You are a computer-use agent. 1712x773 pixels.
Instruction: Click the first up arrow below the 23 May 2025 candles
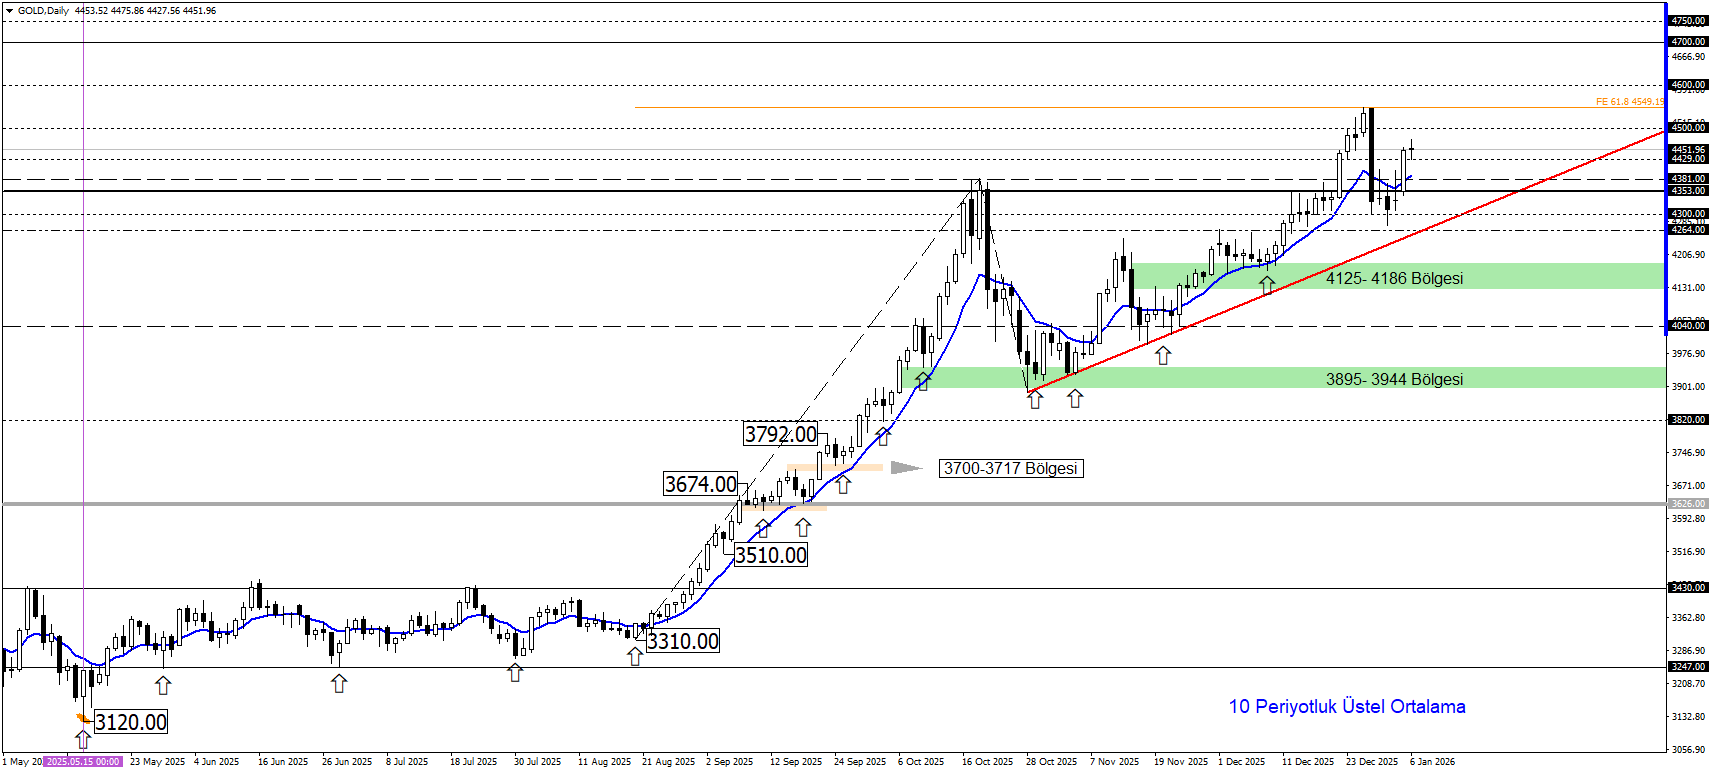pyautogui.click(x=163, y=685)
